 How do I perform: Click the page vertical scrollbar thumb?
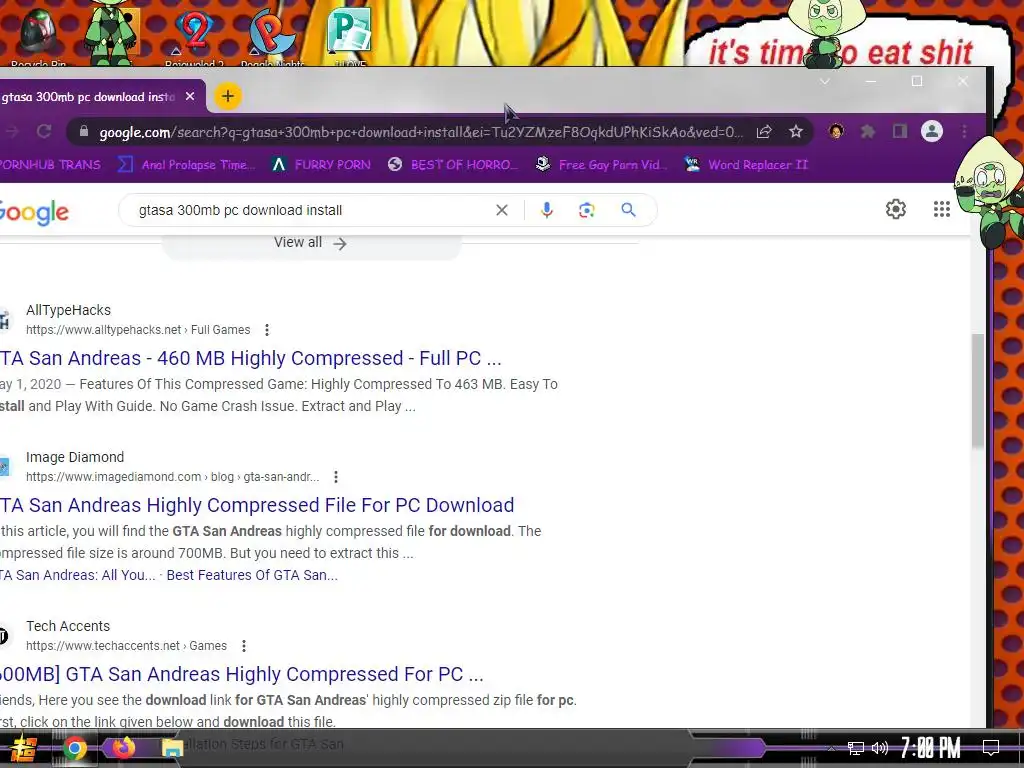pos(978,392)
